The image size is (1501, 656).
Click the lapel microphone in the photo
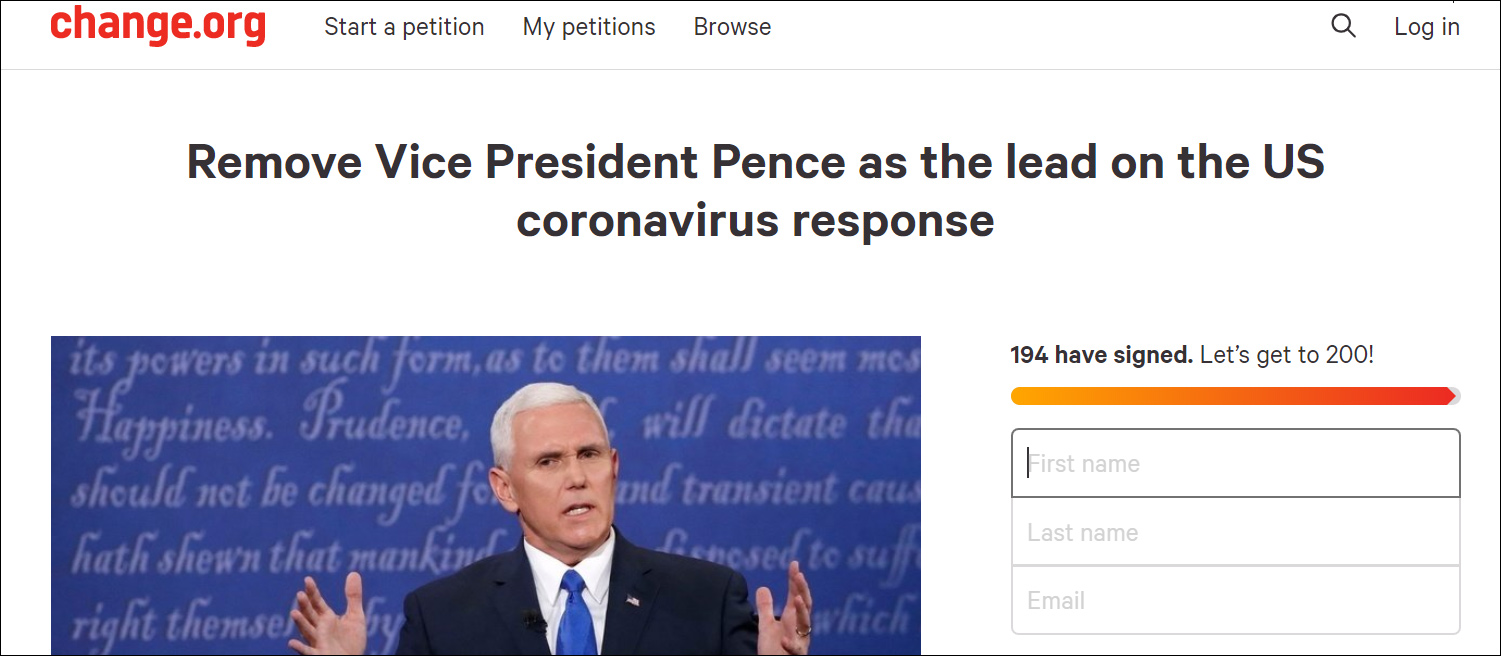pyautogui.click(x=533, y=621)
